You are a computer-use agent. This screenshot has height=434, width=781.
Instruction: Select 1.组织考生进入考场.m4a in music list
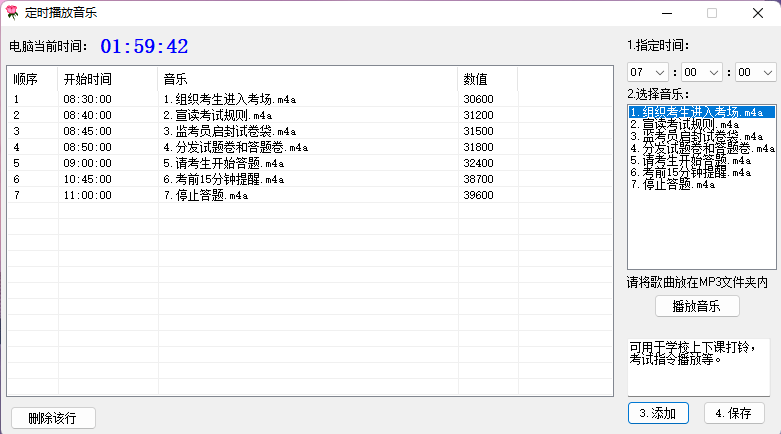[701, 112]
